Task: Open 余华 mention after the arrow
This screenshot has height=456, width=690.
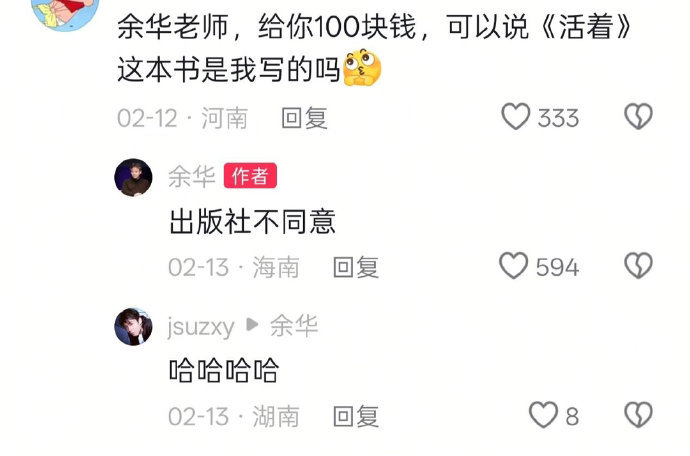Action: (x=294, y=326)
